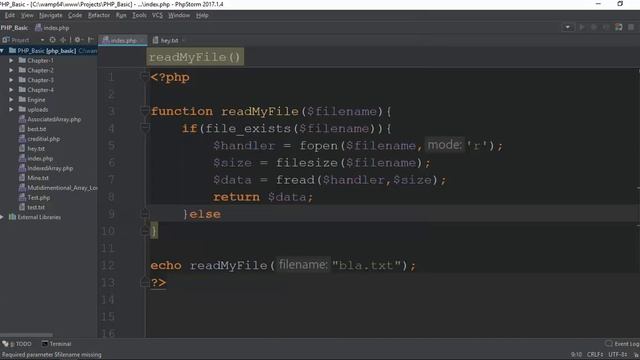Toggle fold marker at the }else line

pyautogui.click(x=144, y=214)
